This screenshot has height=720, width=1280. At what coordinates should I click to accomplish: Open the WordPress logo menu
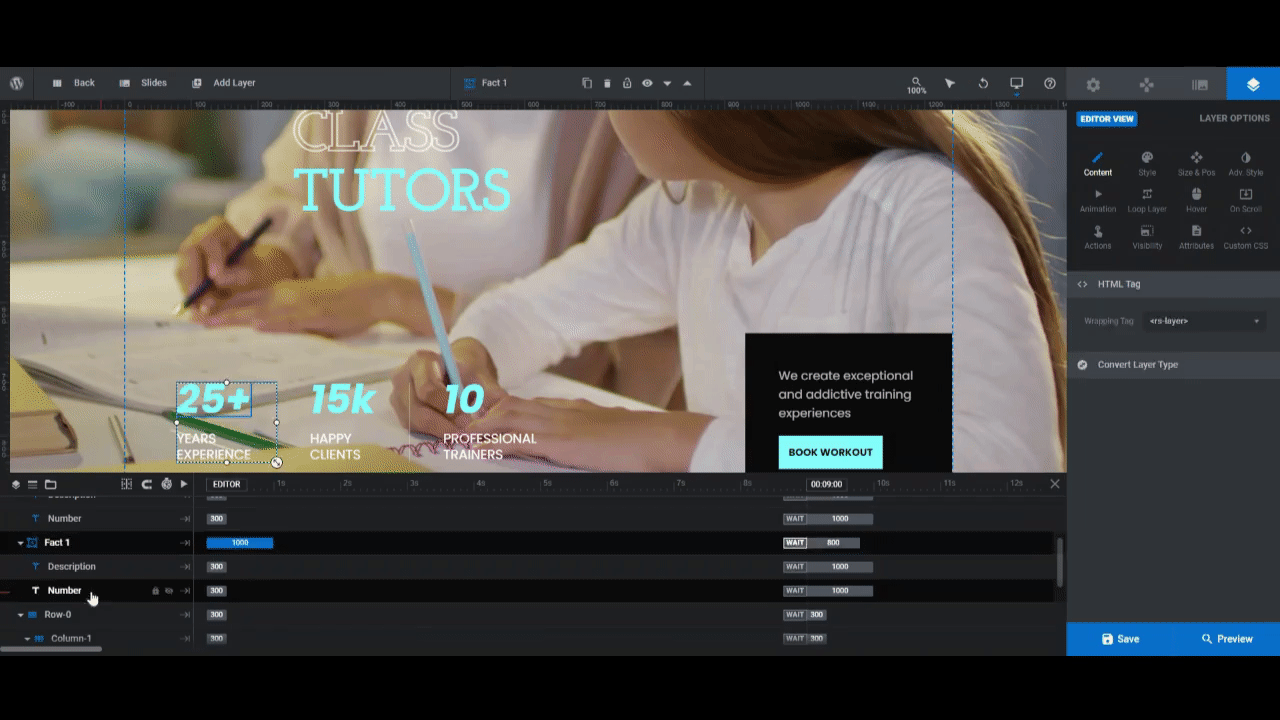click(16, 83)
